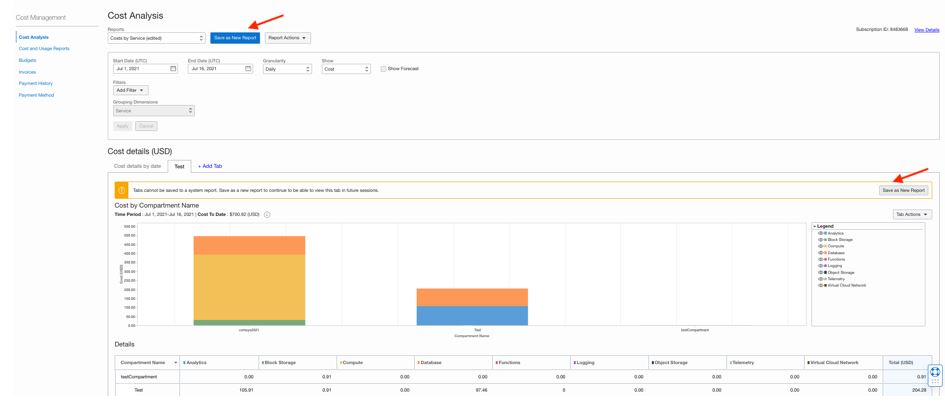Viewport: 945px width, 414px height.
Task: Open Budgets in the Cost Management sidebar
Action: [28, 60]
